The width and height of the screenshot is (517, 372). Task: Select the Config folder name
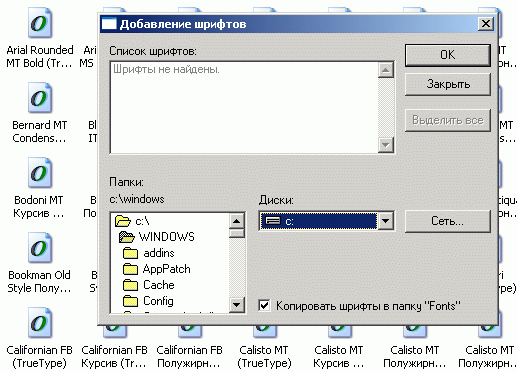click(158, 301)
